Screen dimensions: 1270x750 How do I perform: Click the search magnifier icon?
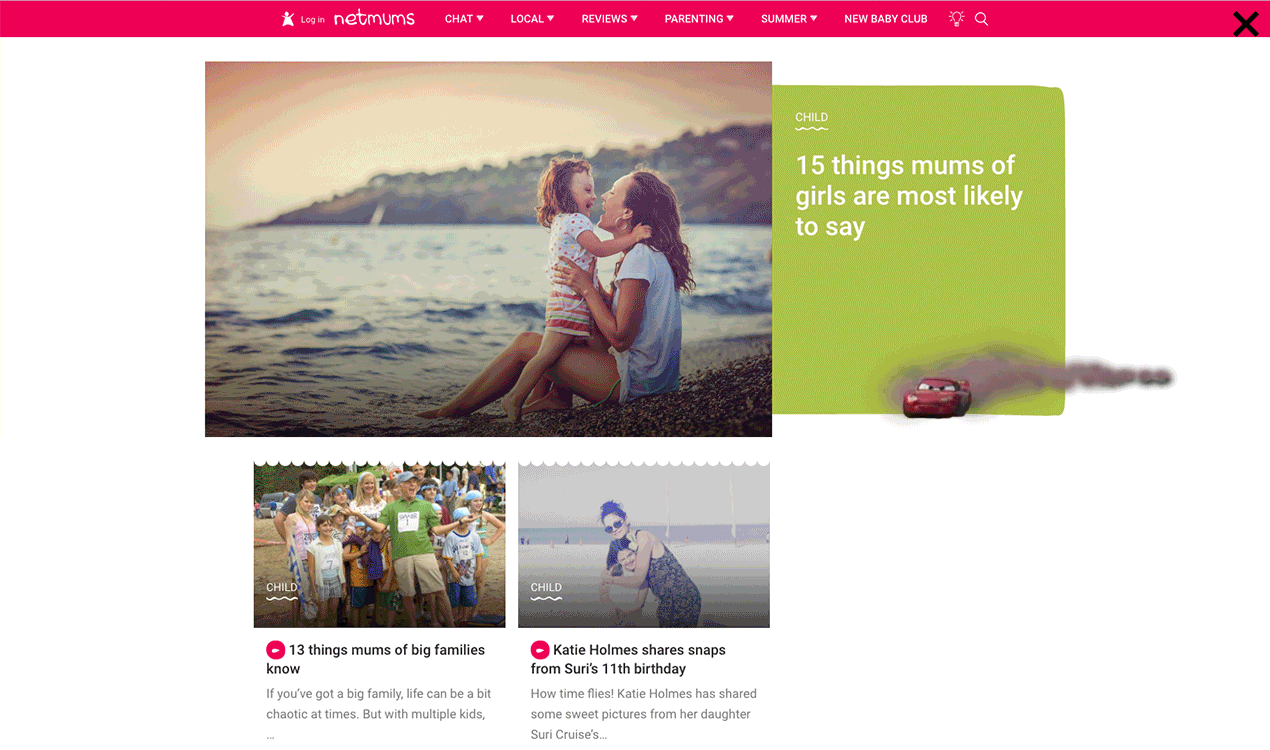pyautogui.click(x=981, y=19)
